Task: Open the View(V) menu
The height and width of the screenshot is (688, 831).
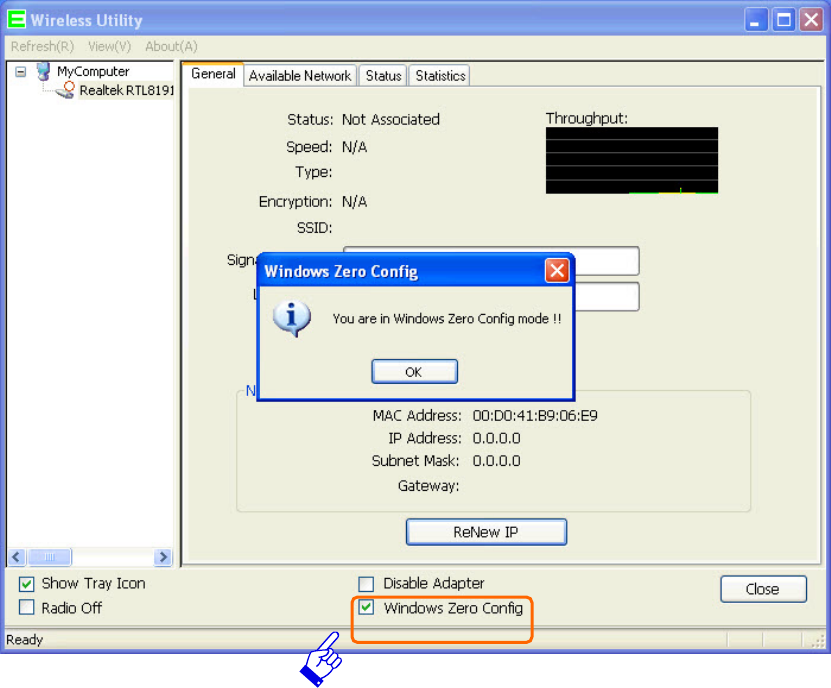Action: coord(110,47)
